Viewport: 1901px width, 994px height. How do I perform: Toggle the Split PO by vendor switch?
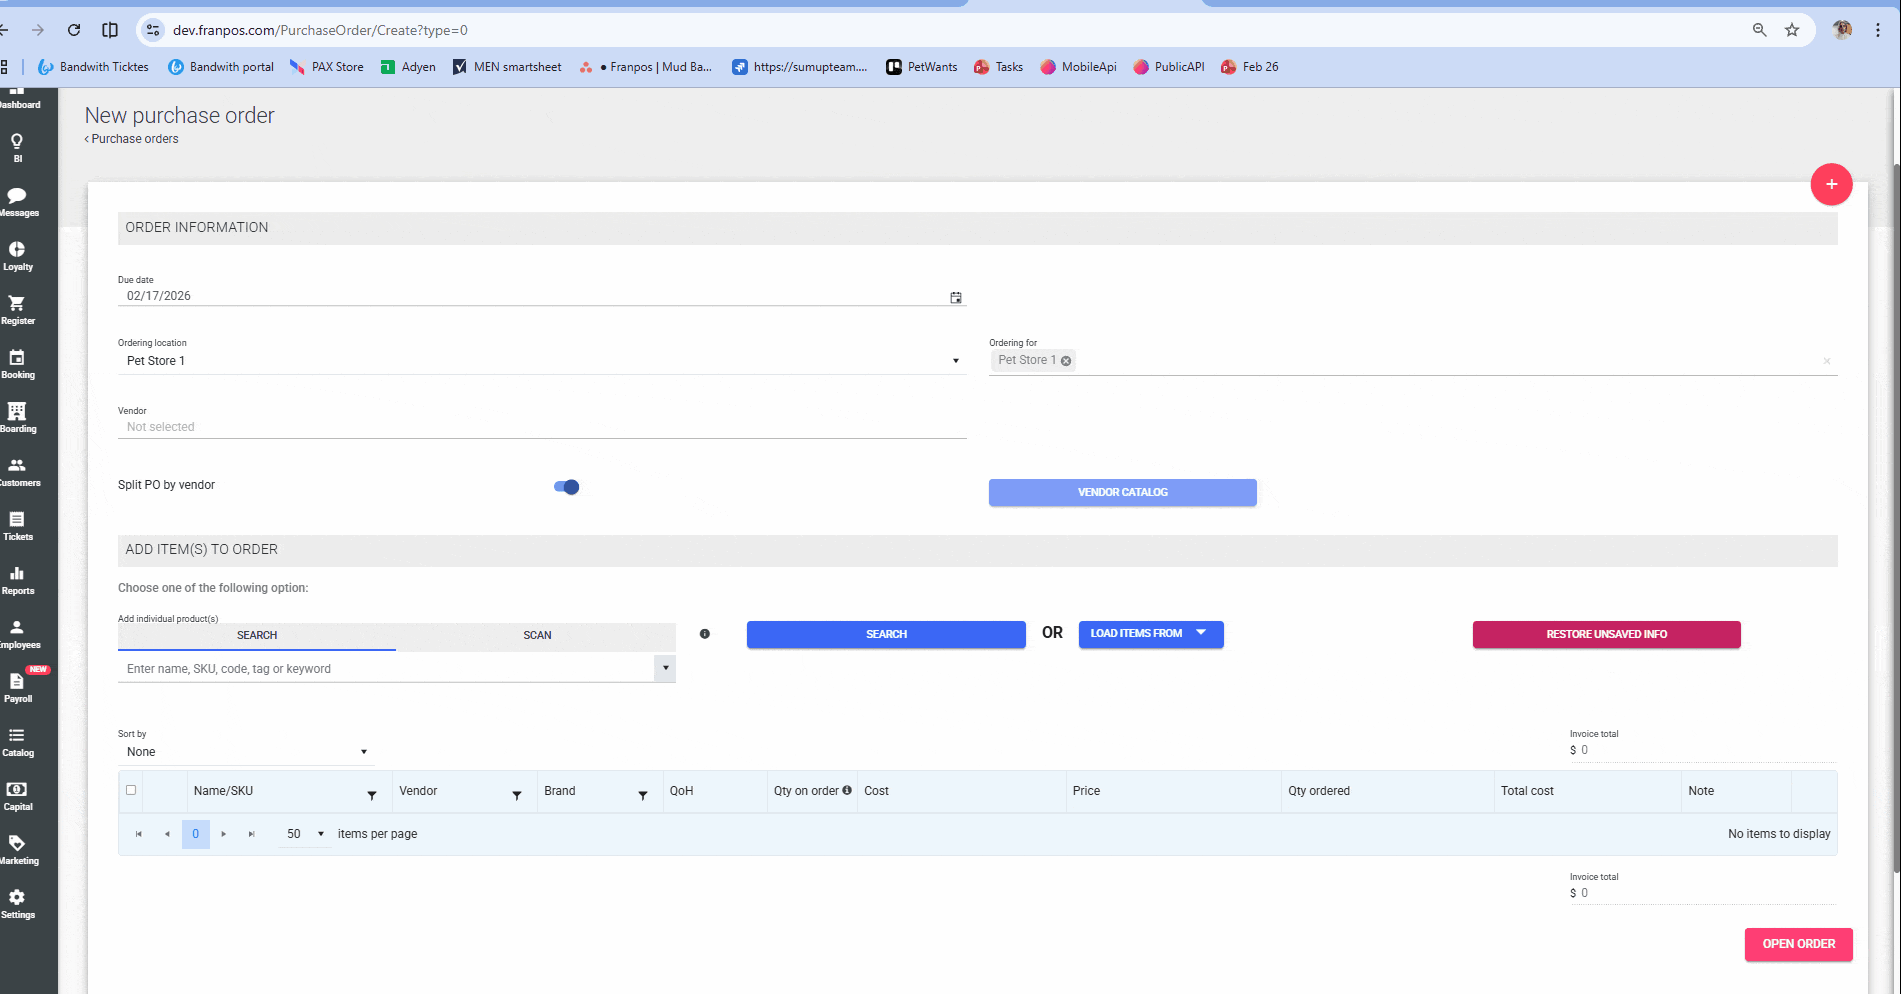point(566,487)
